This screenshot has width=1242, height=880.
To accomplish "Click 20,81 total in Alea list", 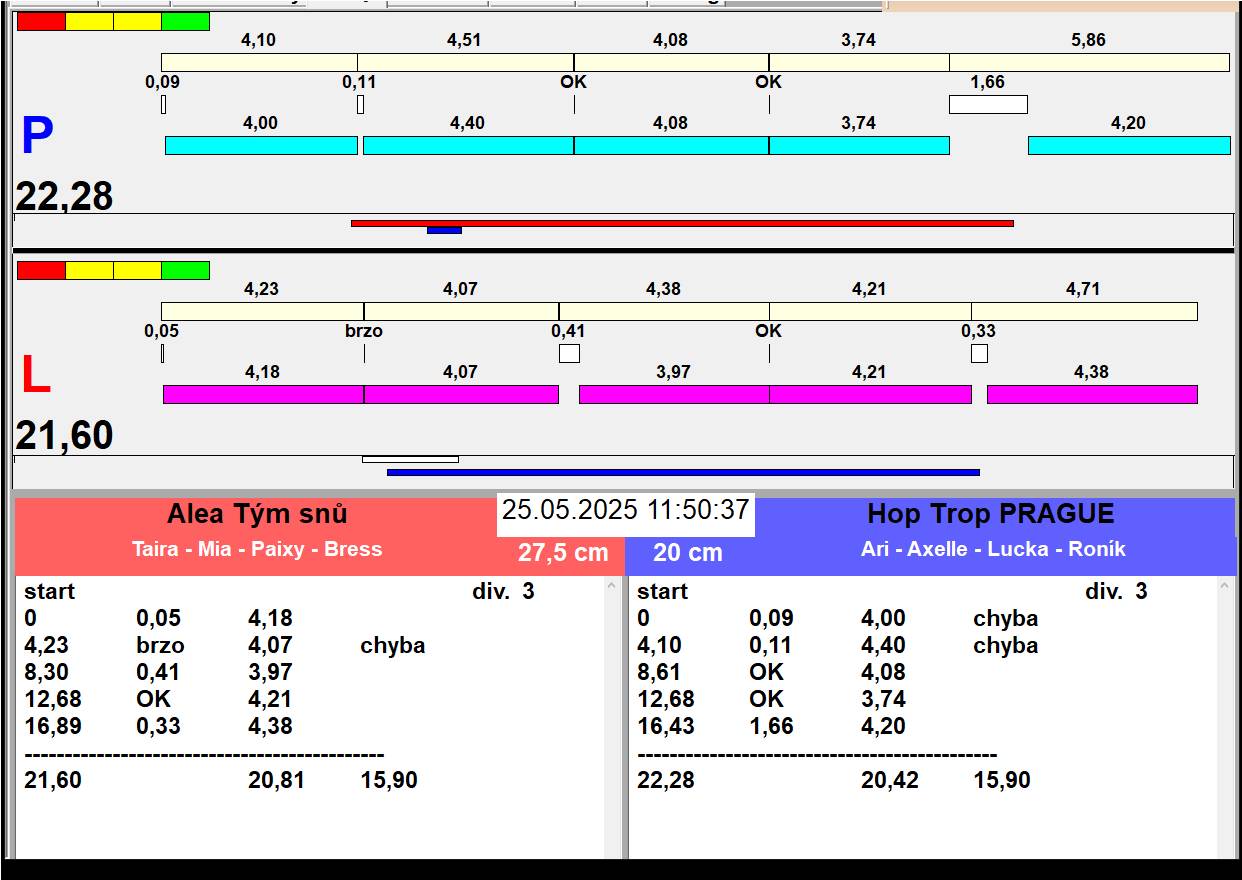I will pos(276,781).
